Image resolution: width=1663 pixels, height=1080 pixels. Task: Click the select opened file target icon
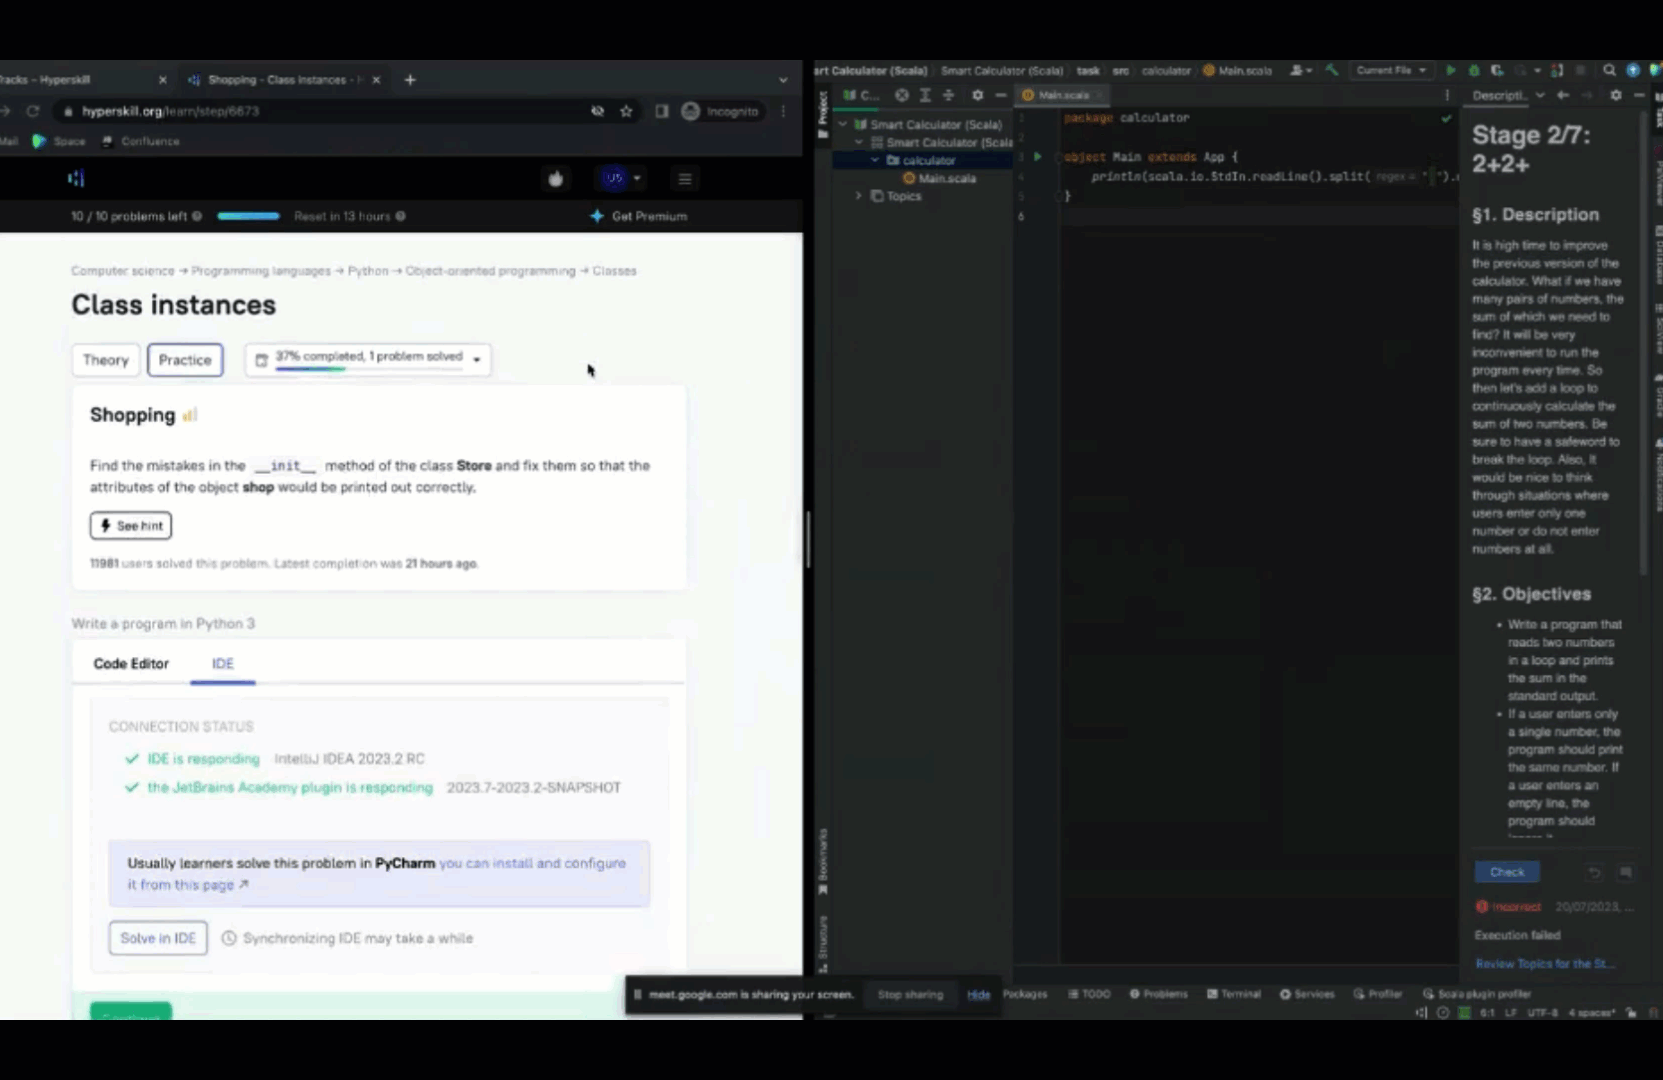click(x=902, y=95)
